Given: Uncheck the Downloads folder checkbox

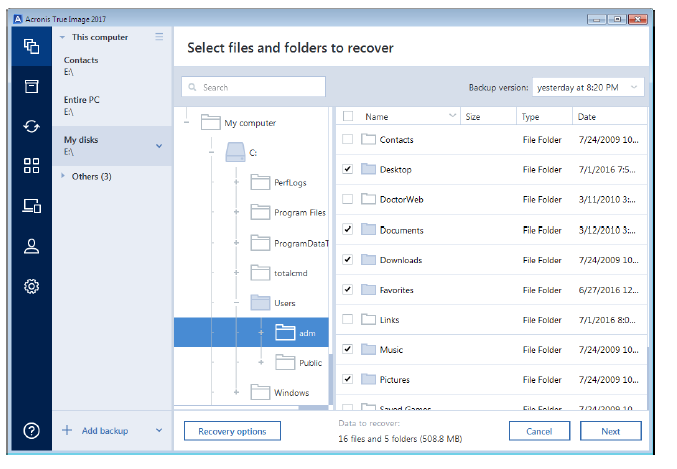Looking at the screenshot, I should click(x=348, y=259).
